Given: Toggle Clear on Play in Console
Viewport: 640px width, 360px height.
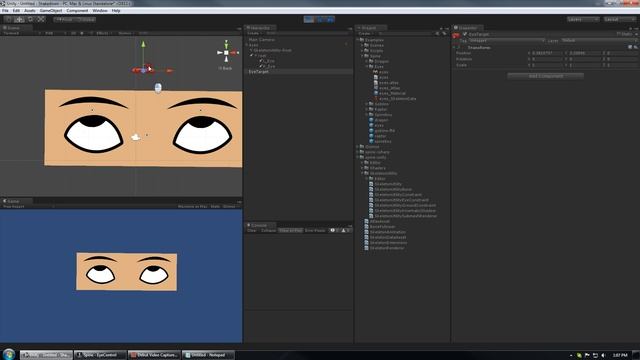Looking at the screenshot, I should pyautogui.click(x=290, y=231).
